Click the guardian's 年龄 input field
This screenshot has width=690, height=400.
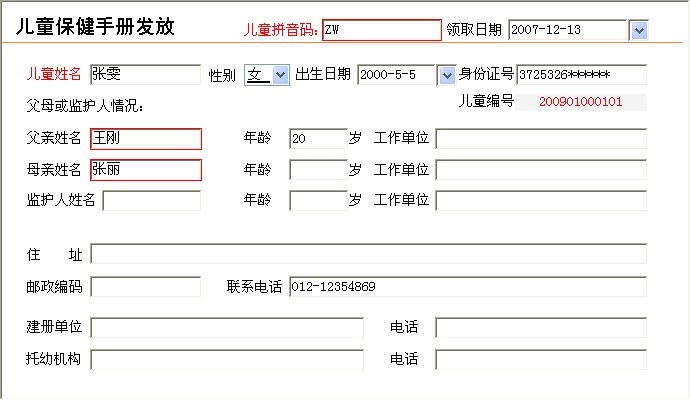(x=318, y=201)
